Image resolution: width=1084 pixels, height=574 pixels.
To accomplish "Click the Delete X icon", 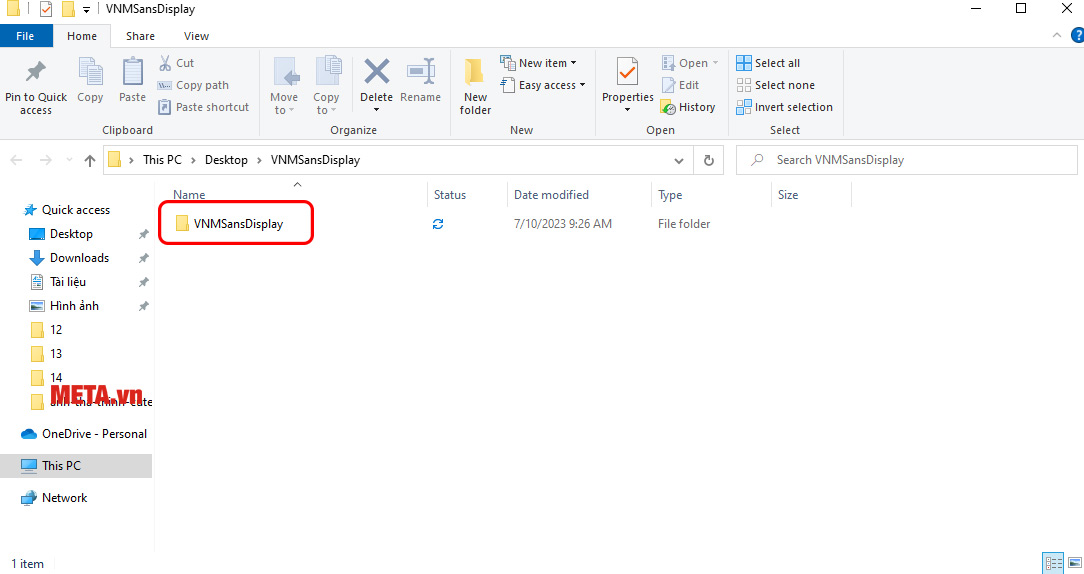I will tap(377, 71).
